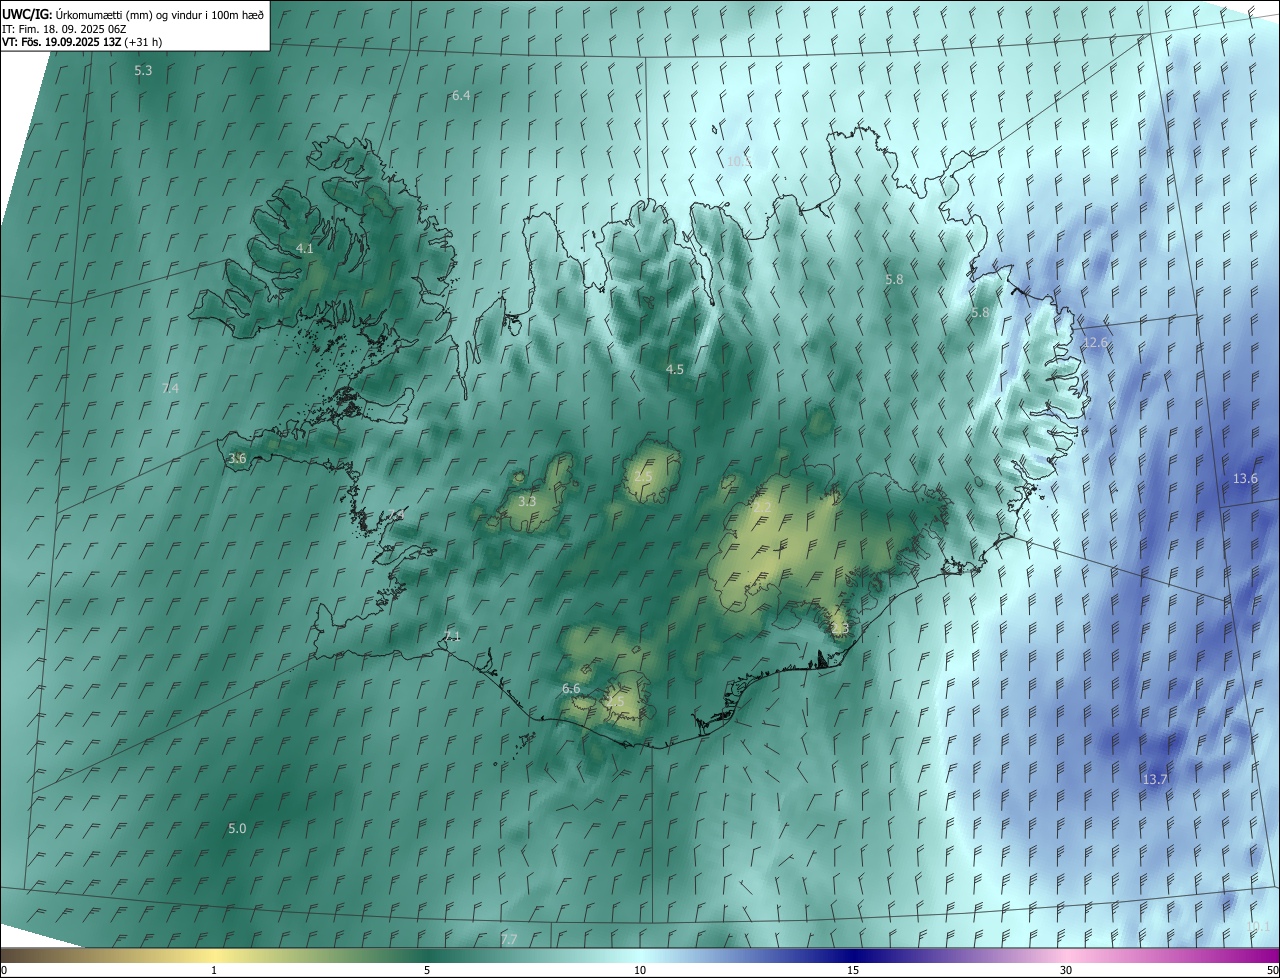
Task: Click the 6.6 value label near the south coast
Action: [x=571, y=689]
